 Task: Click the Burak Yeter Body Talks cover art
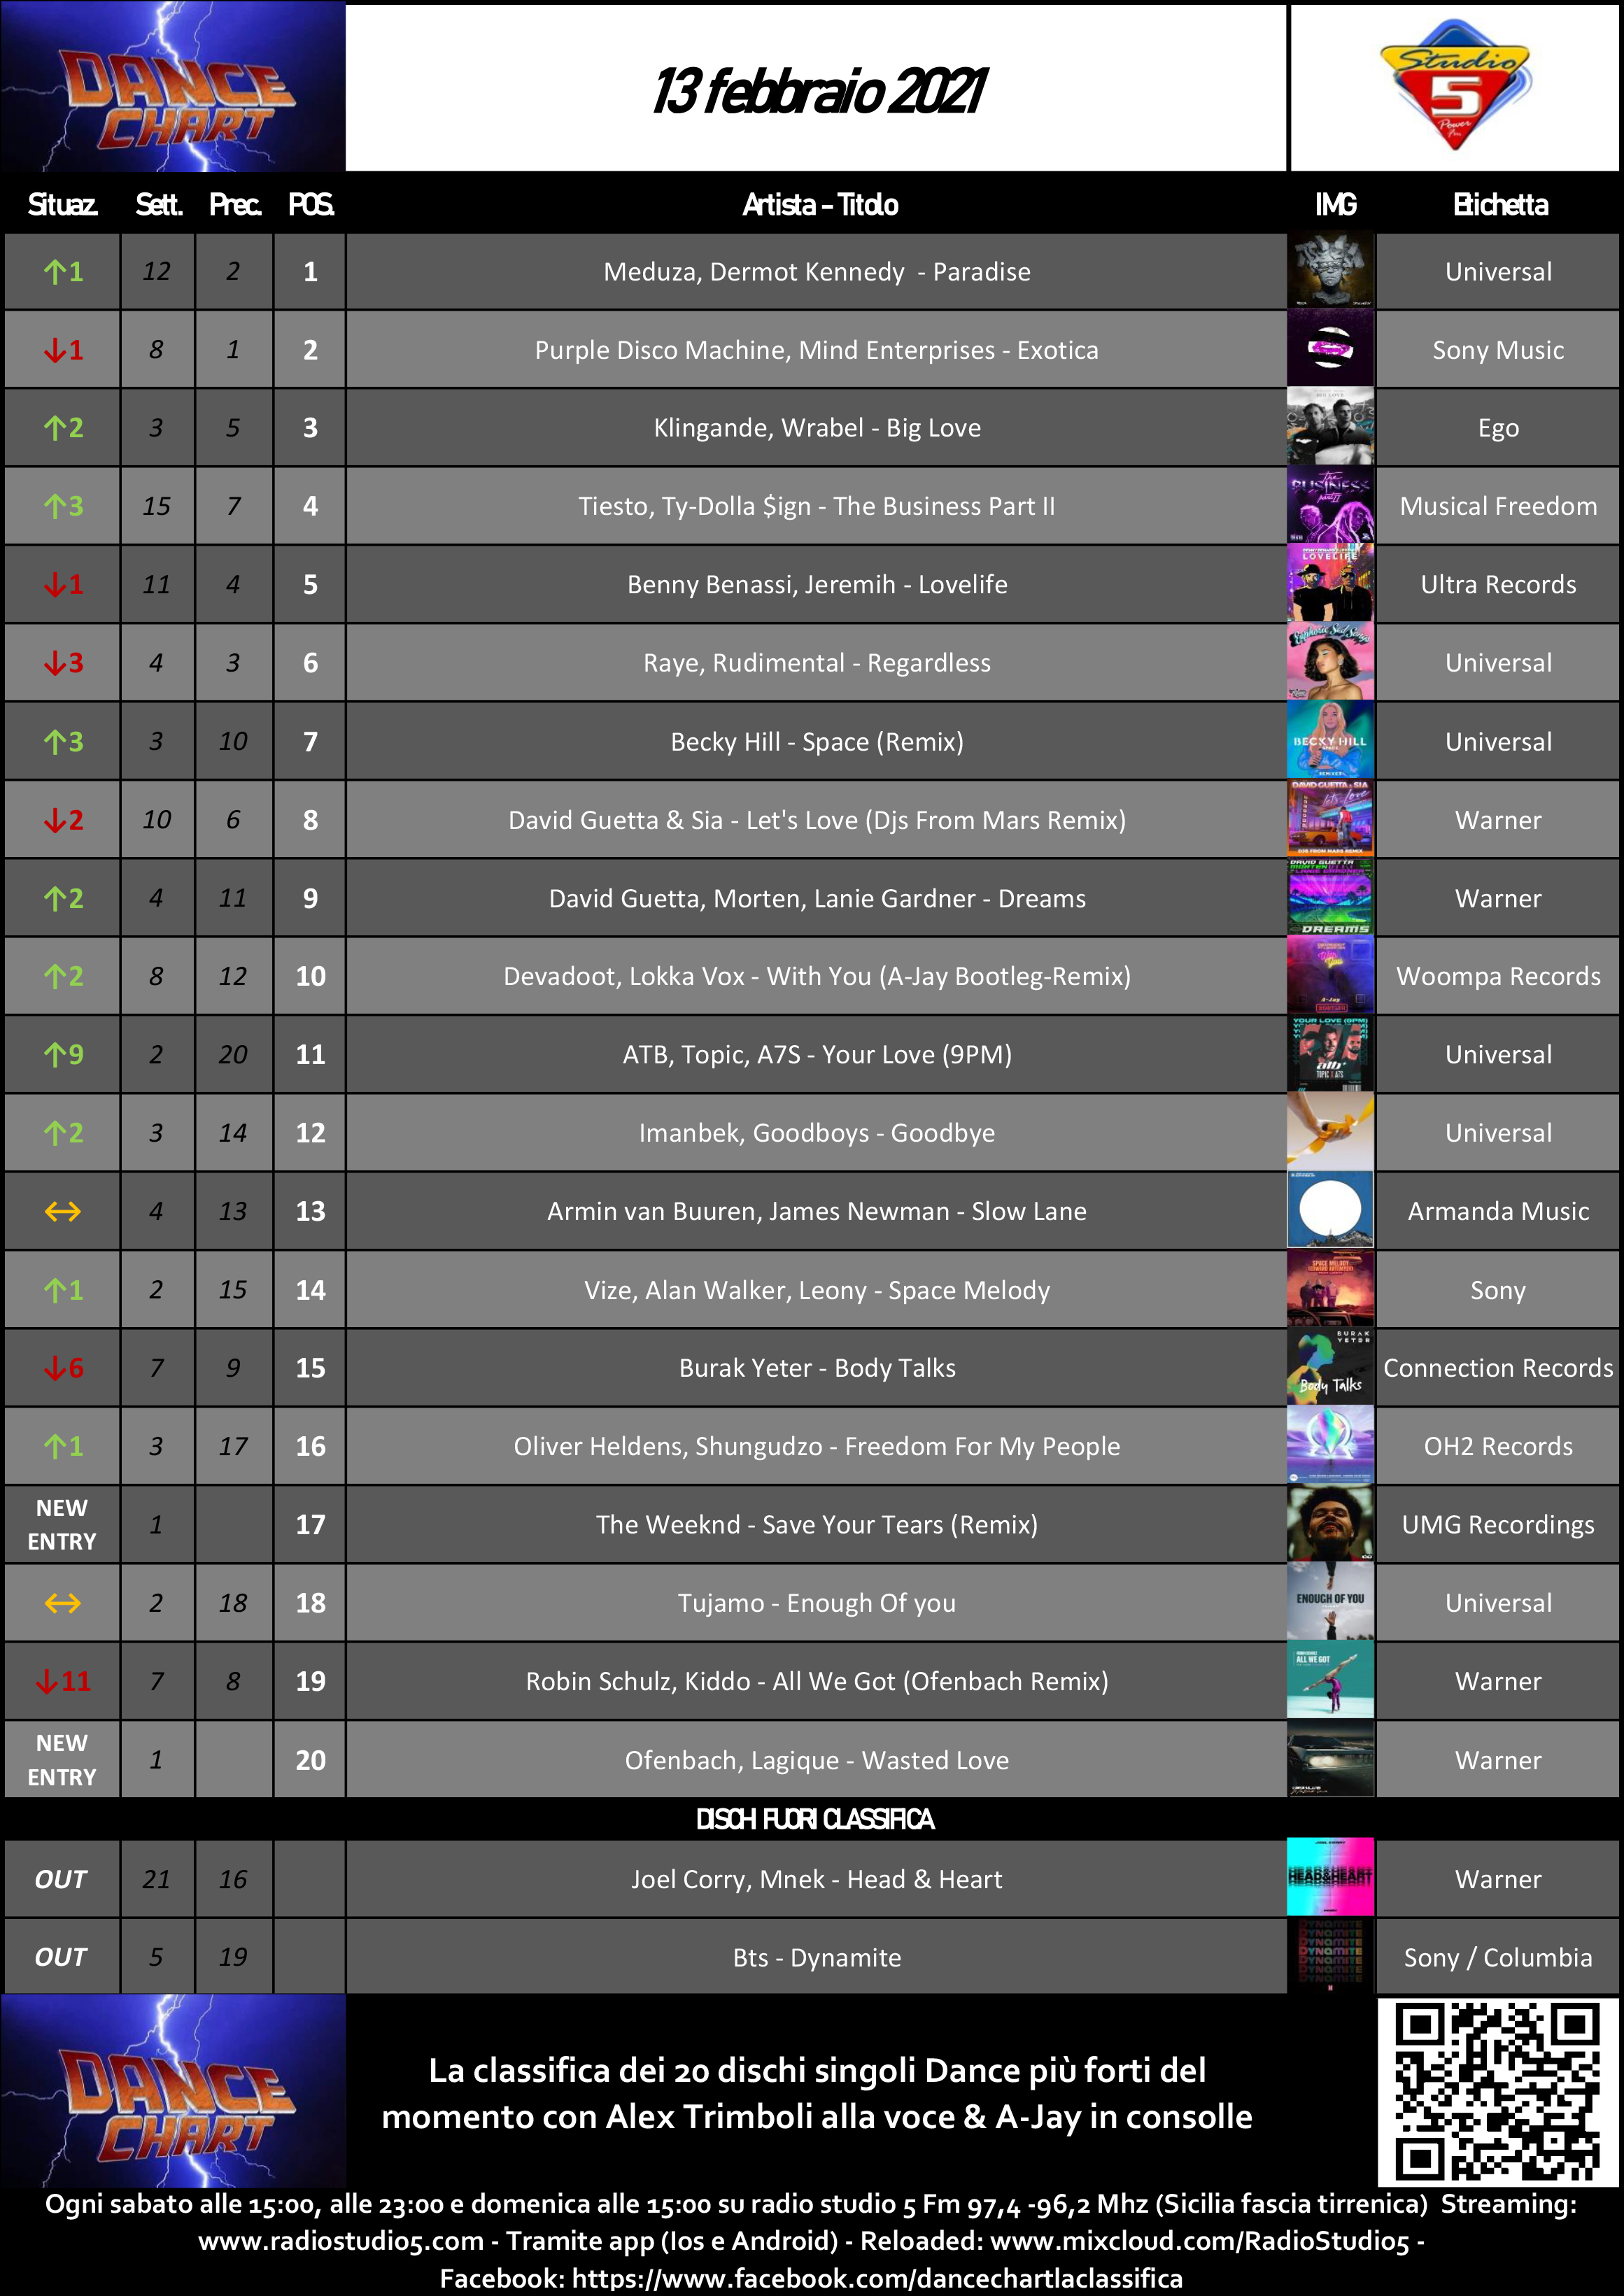tap(1330, 1367)
